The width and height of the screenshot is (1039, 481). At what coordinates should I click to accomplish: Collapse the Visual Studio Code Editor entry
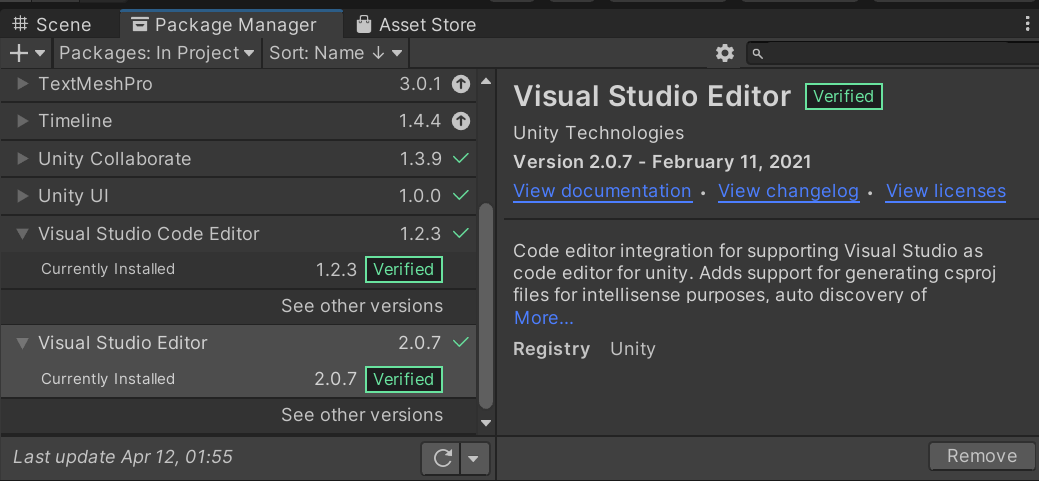(23, 234)
